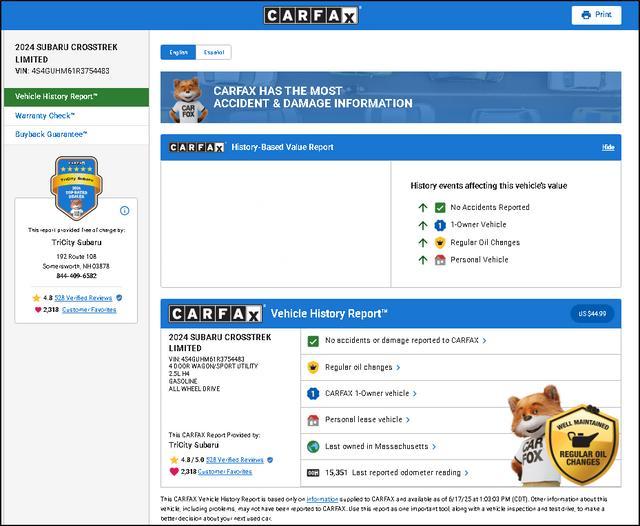The image size is (640, 526).
Task: Click the Regular Oil Changes gold shield icon
Action: [x=440, y=242]
